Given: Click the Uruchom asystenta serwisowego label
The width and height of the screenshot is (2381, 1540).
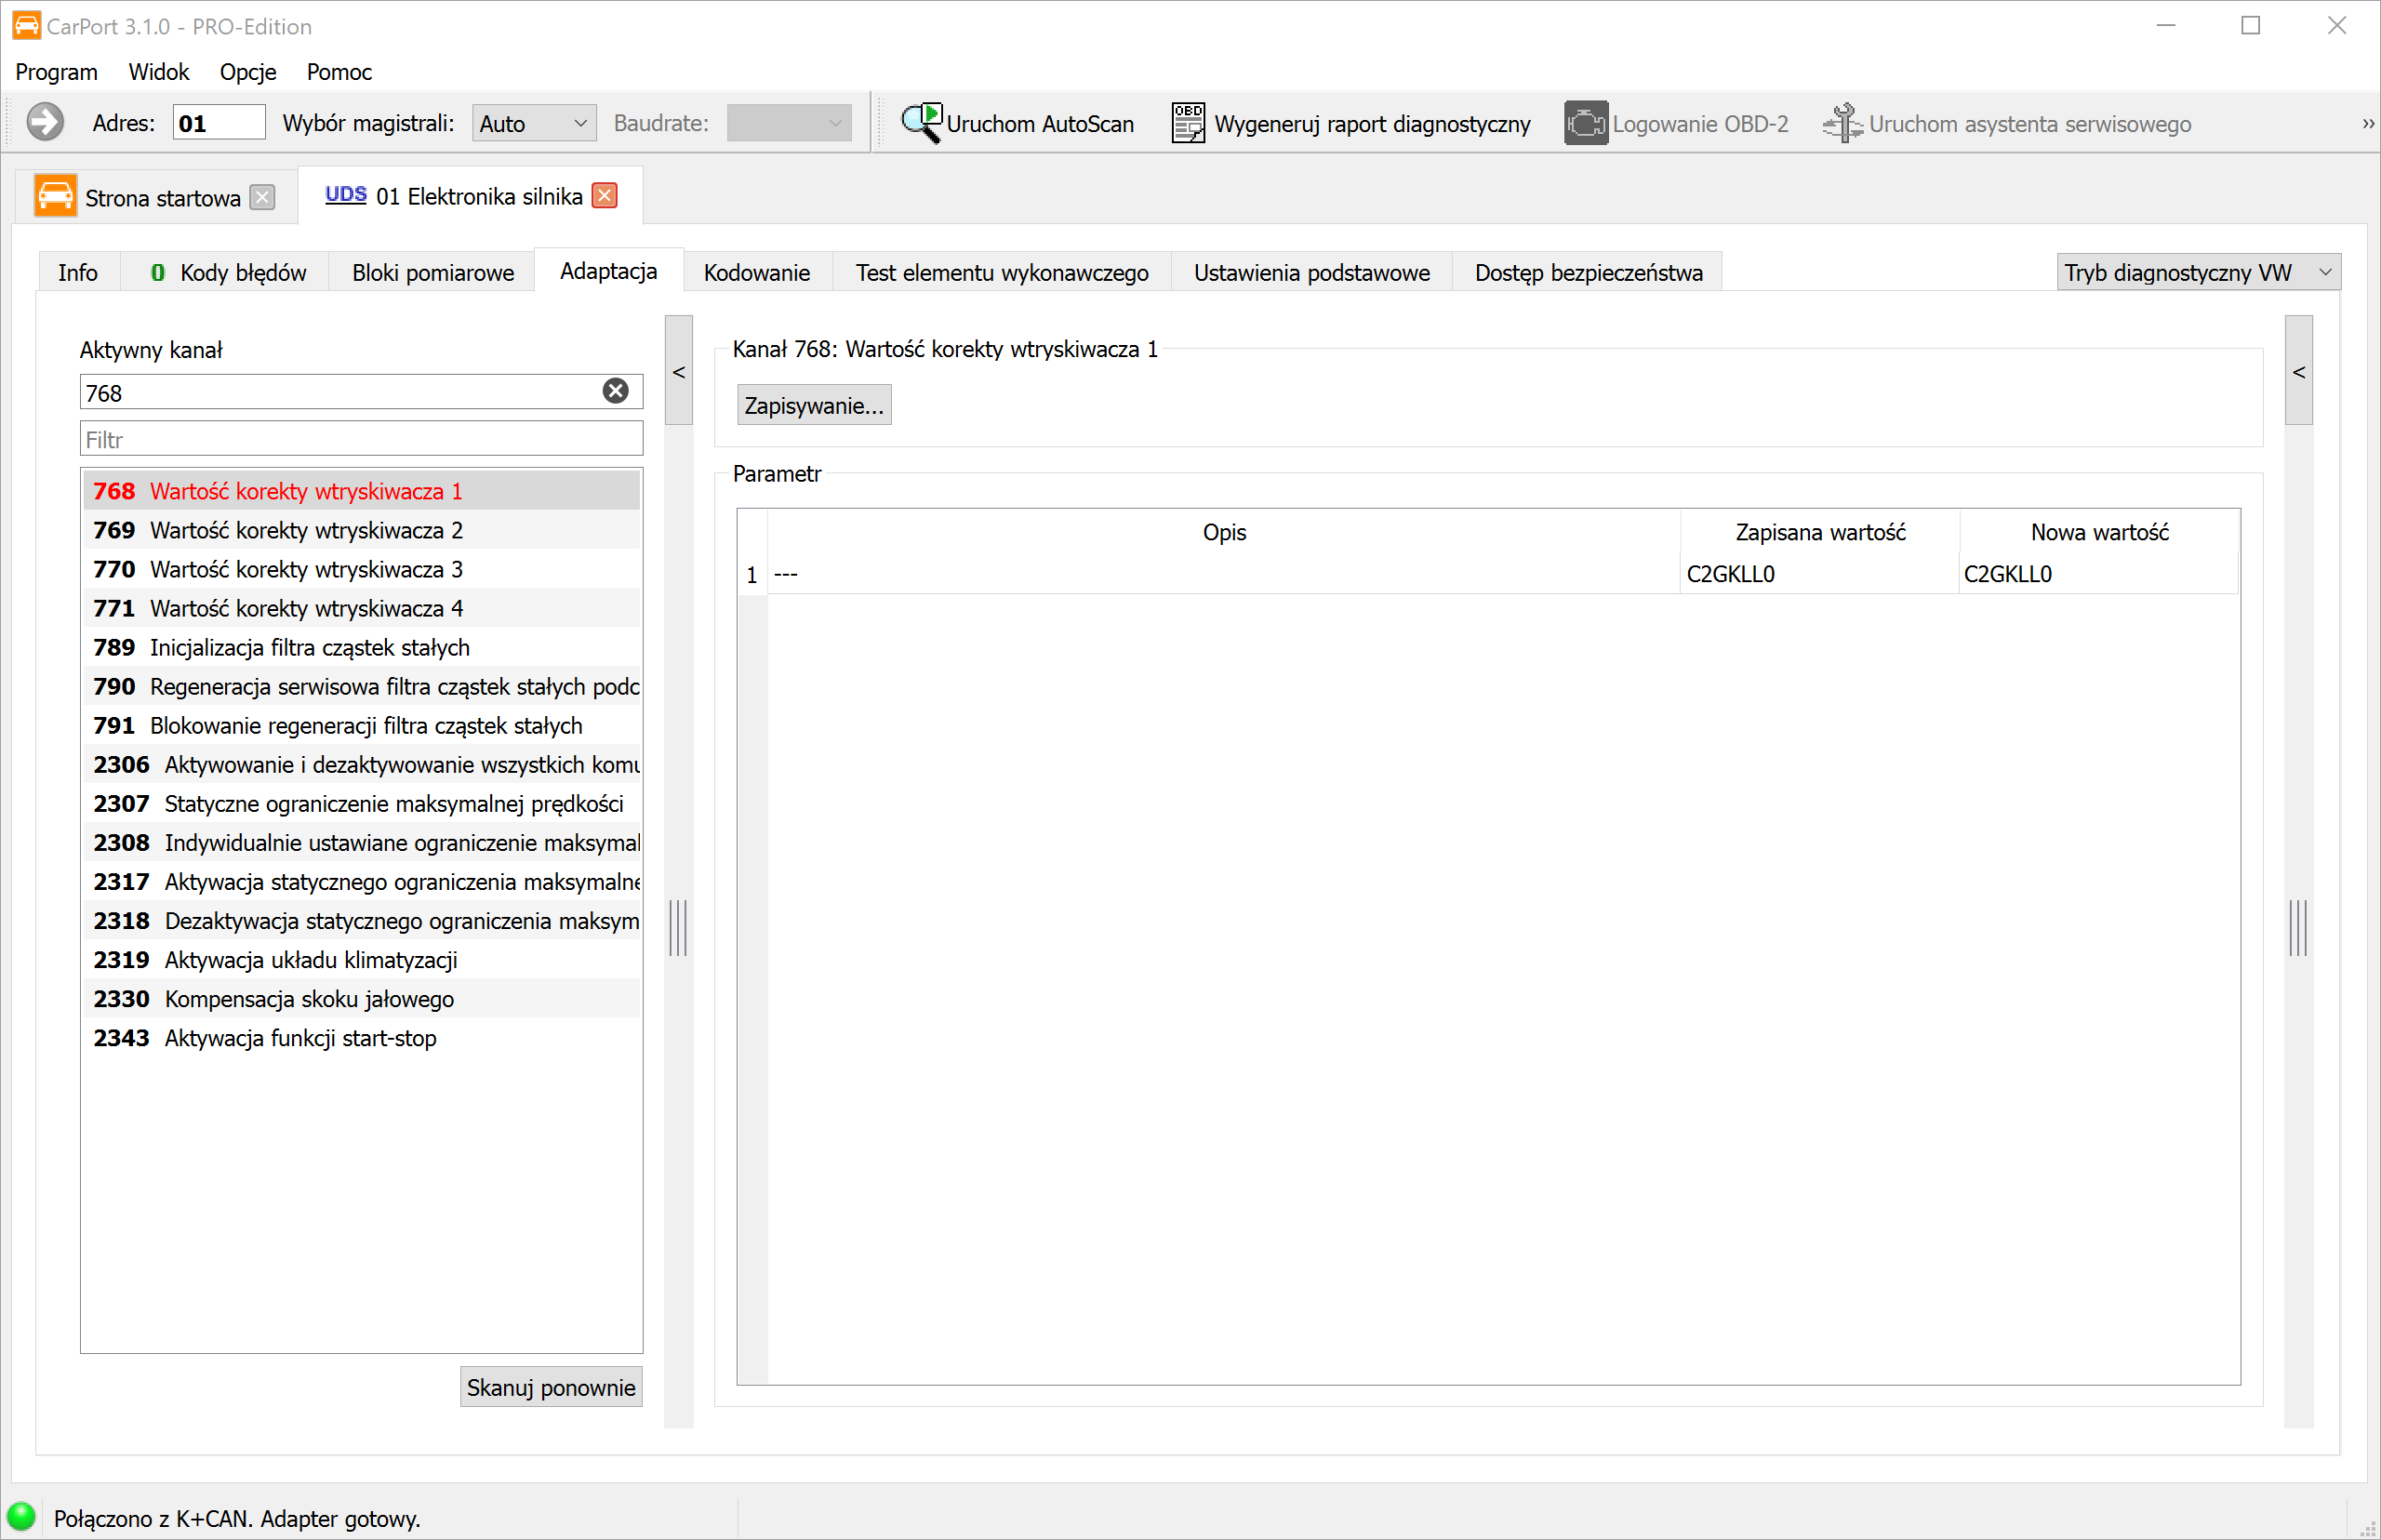Looking at the screenshot, I should [x=2030, y=123].
